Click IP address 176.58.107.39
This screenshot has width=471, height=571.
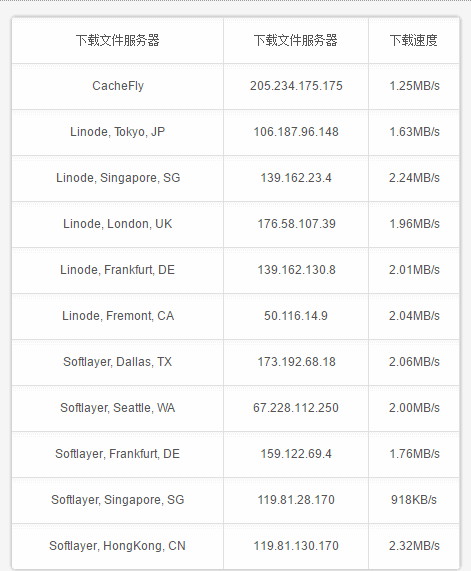pyautogui.click(x=296, y=224)
